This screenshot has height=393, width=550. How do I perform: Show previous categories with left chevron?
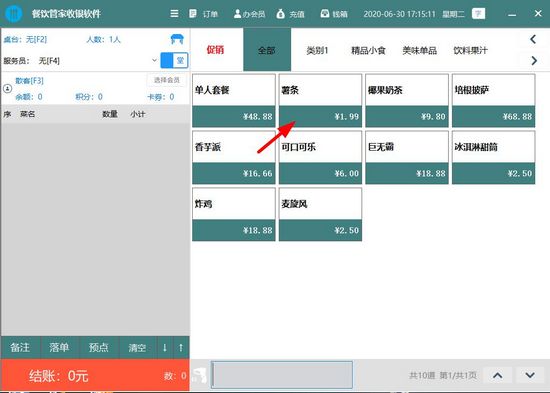(533, 39)
